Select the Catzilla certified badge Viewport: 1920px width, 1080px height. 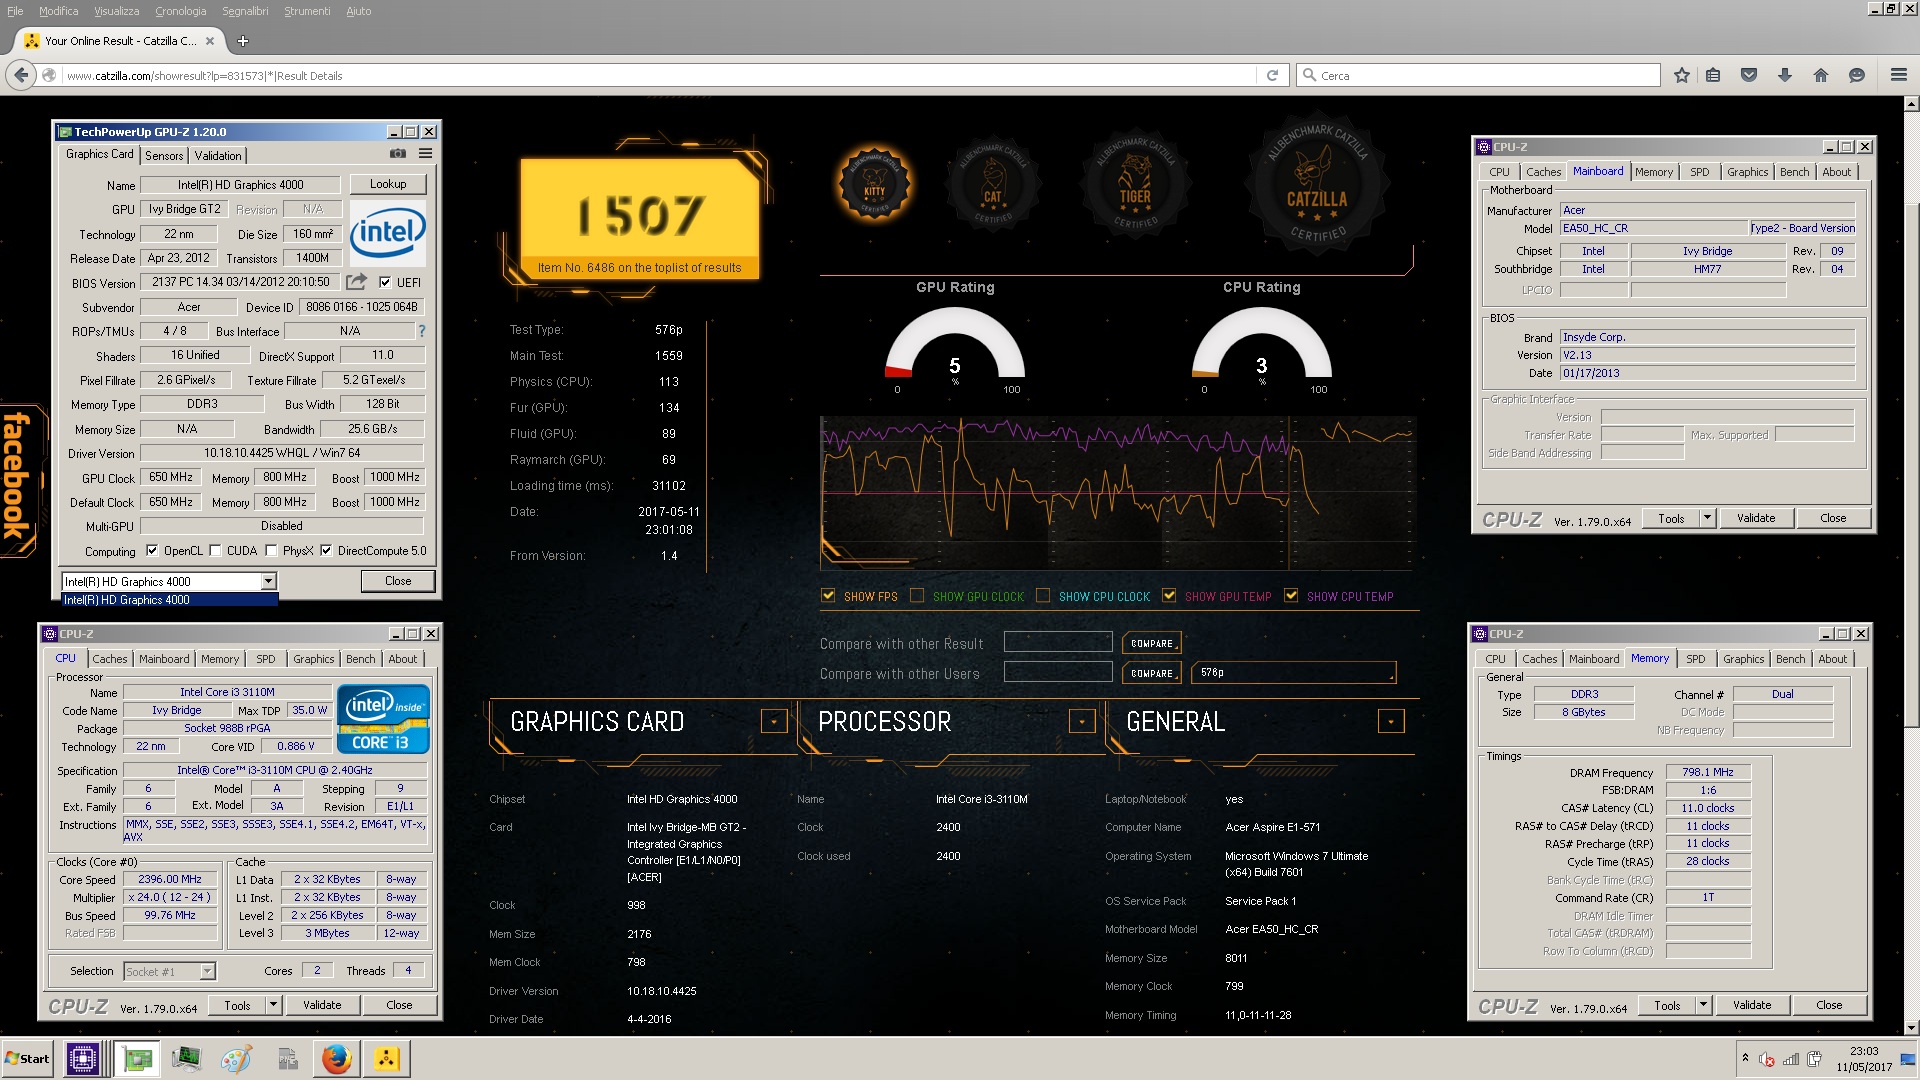(x=1317, y=183)
